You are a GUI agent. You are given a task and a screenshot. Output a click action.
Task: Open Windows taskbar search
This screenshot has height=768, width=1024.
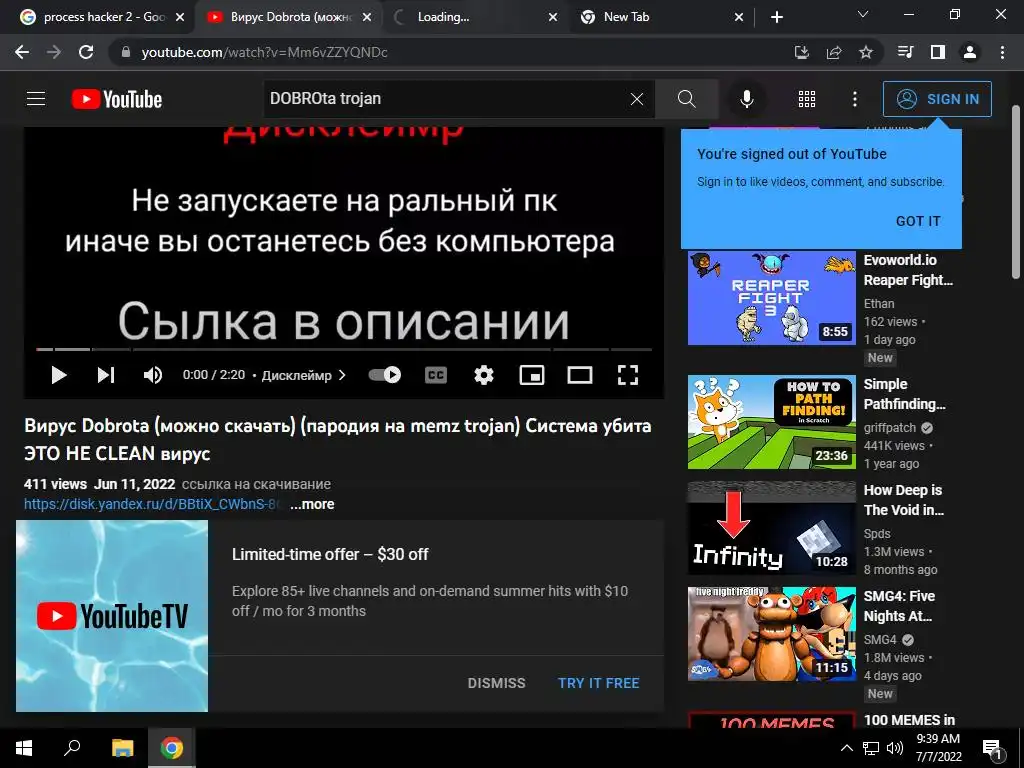click(x=72, y=748)
